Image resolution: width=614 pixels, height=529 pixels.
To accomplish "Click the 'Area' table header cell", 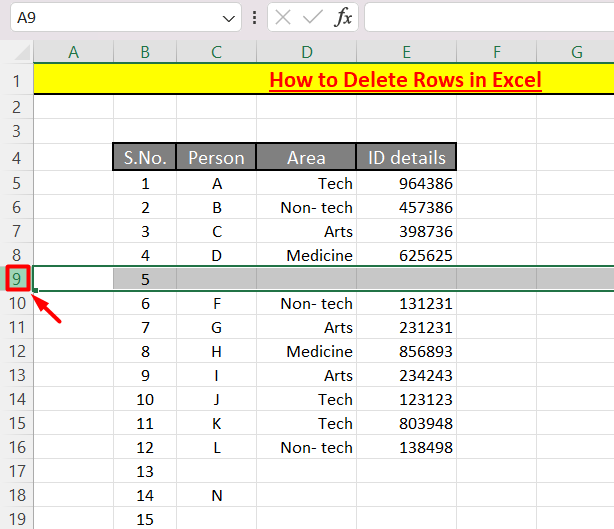I will point(307,157).
